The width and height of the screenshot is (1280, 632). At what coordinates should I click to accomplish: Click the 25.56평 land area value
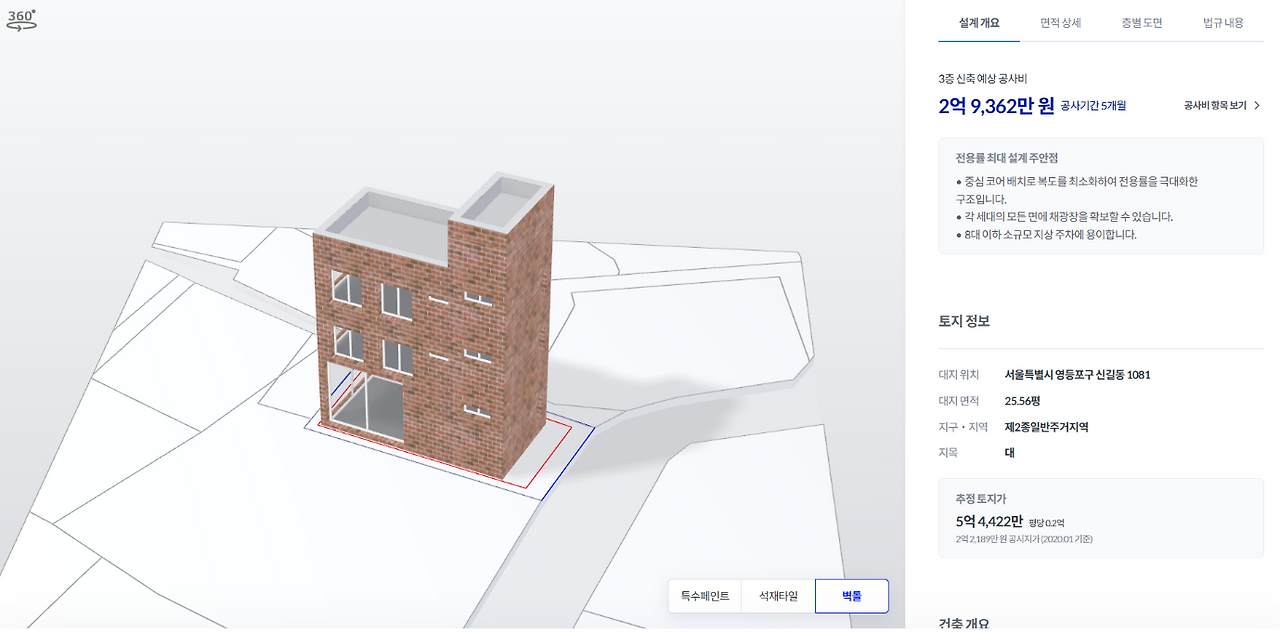coord(1022,401)
